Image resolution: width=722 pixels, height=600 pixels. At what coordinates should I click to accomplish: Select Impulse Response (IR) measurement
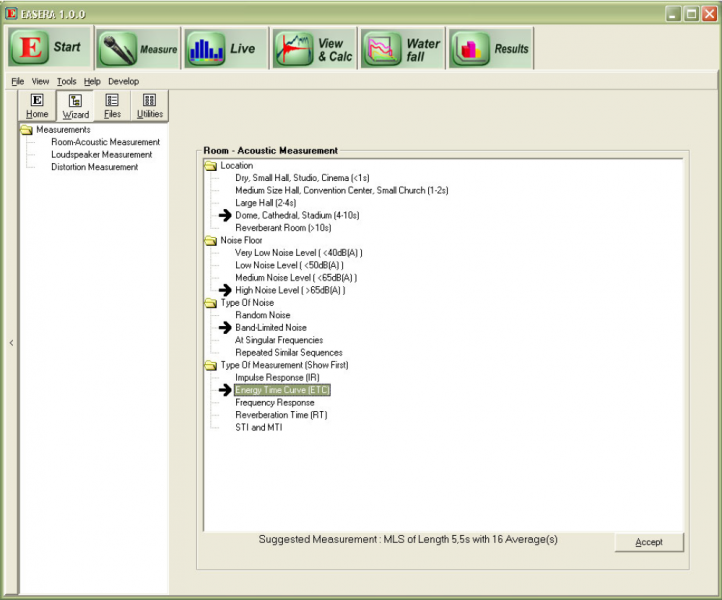pyautogui.click(x=277, y=378)
